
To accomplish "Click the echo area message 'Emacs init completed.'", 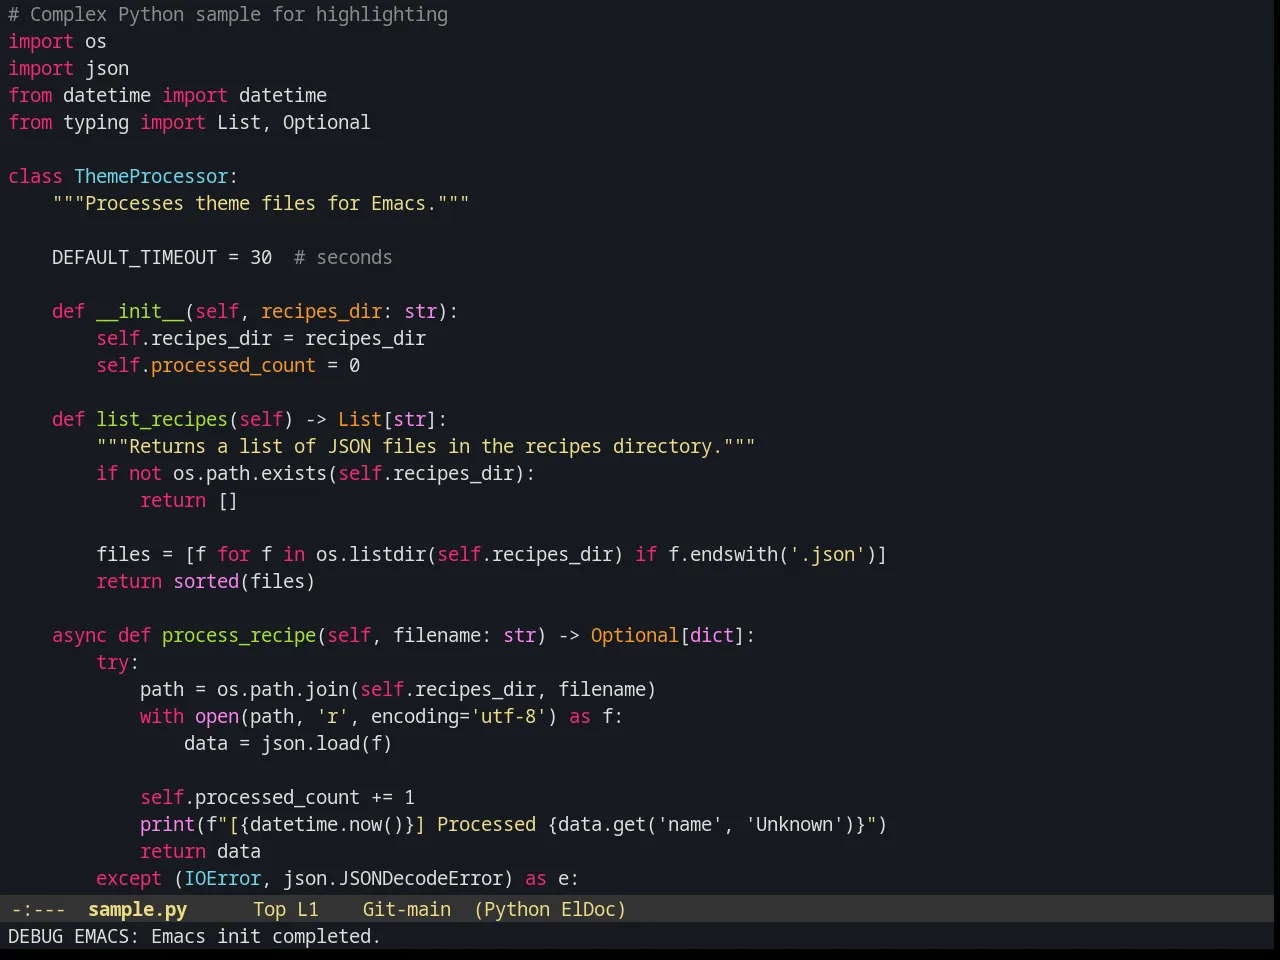I will (x=266, y=936).
